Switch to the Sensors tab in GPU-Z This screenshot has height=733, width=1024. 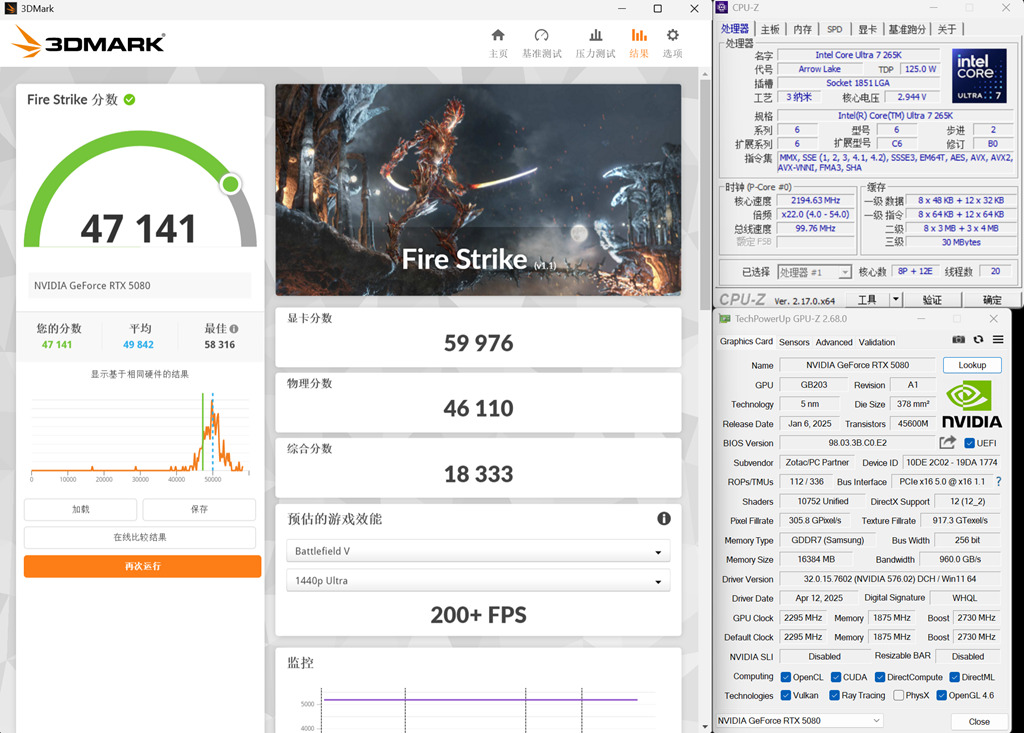[x=794, y=342]
